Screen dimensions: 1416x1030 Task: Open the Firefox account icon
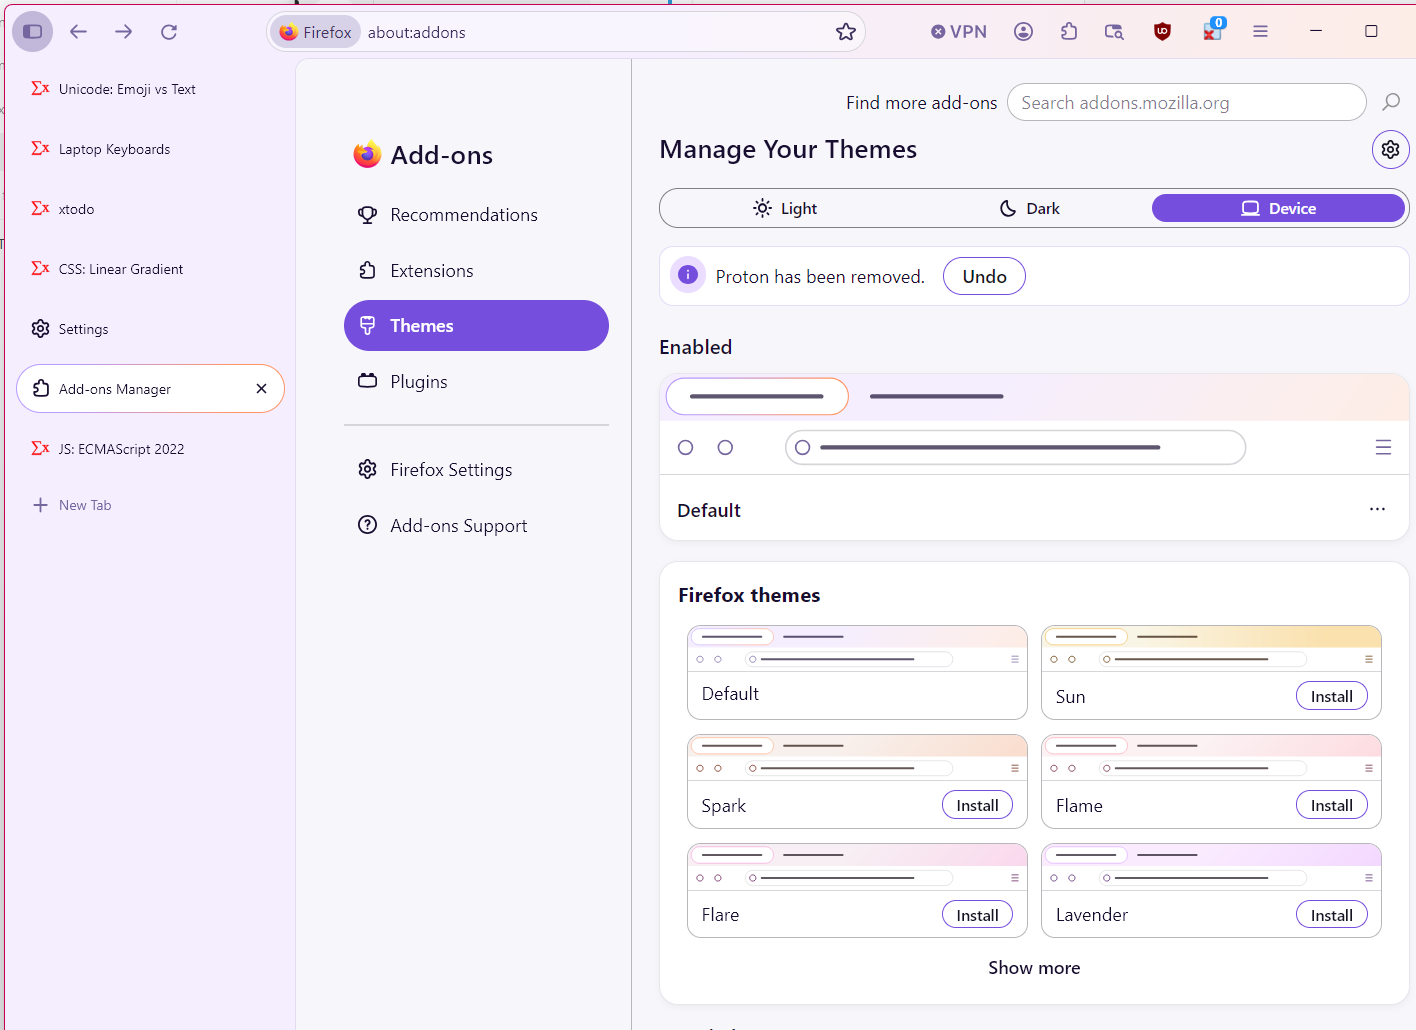(1023, 32)
